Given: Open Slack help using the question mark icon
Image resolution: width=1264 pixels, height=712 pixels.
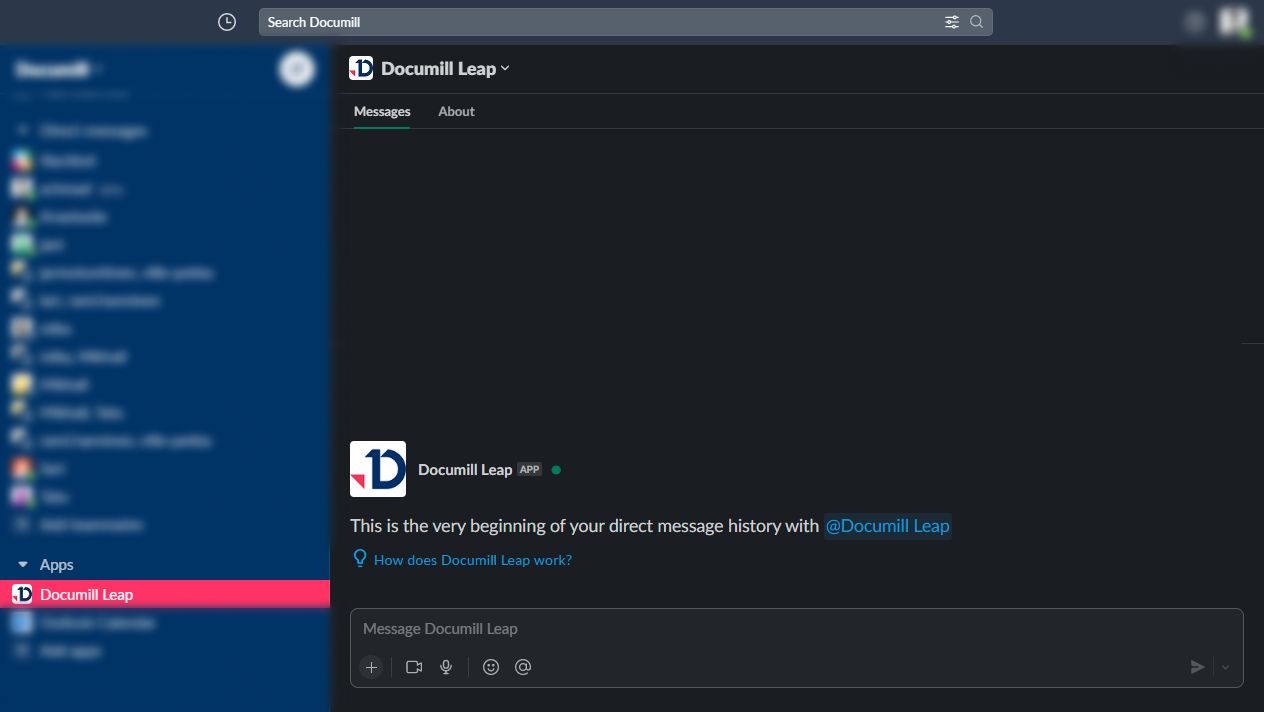Looking at the screenshot, I should coord(1194,21).
